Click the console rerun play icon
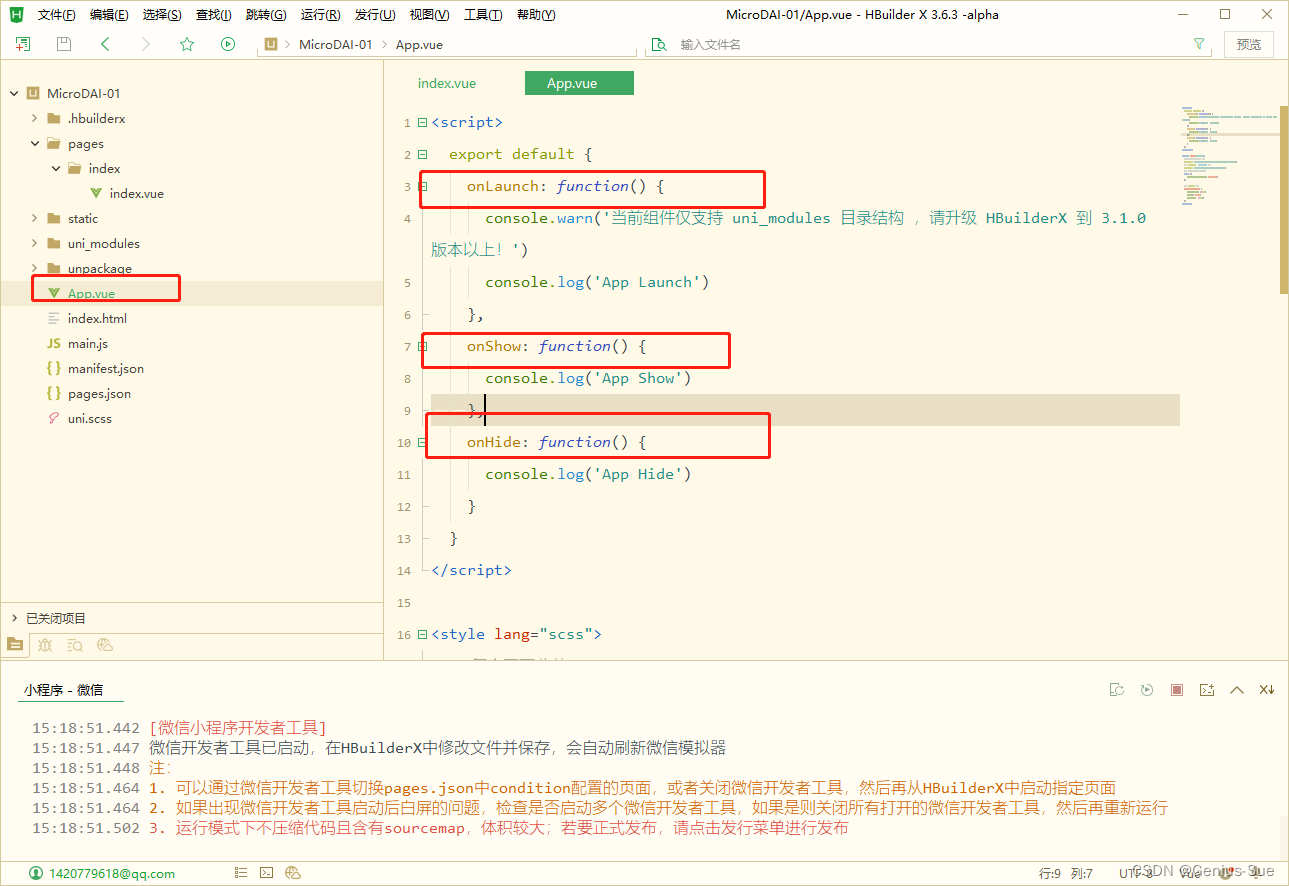Screen dimensions: 1289x886 pos(1147,690)
